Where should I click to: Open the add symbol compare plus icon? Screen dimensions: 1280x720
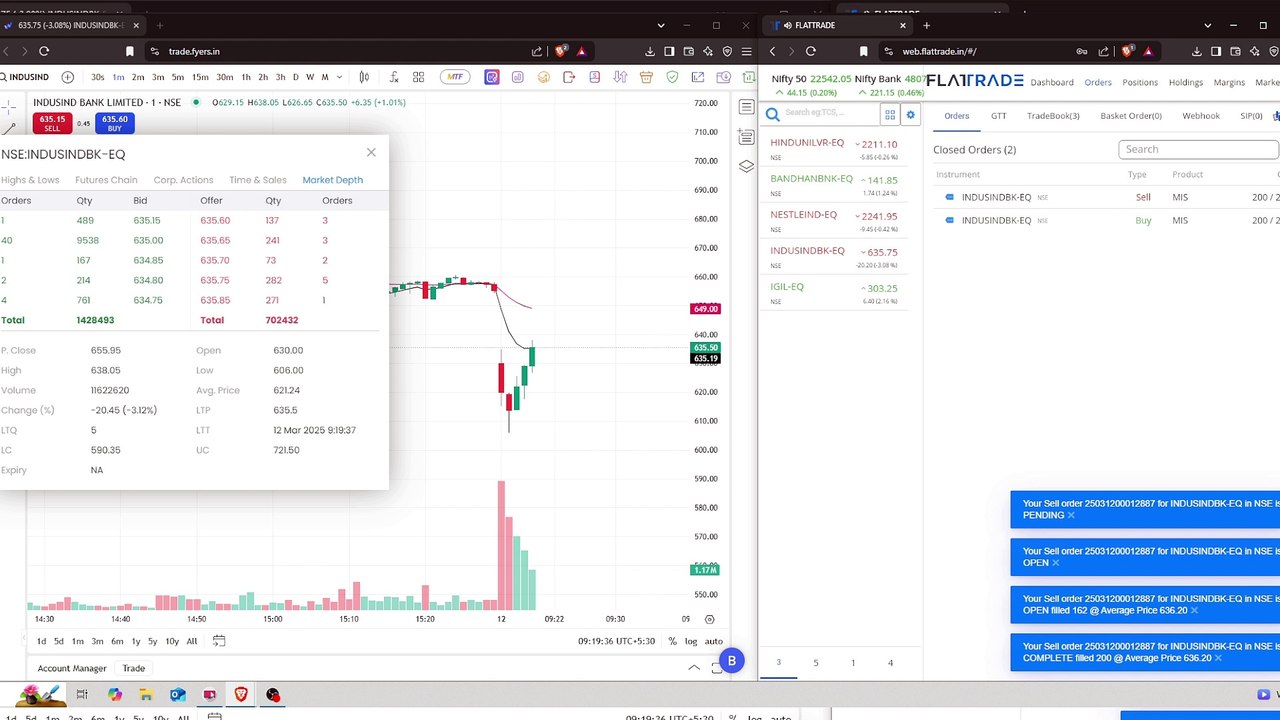coord(67,77)
